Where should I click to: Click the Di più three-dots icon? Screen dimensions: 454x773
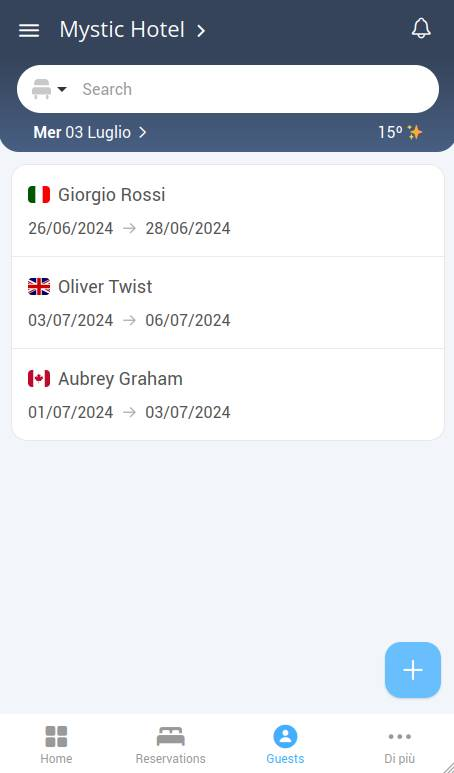coord(400,737)
